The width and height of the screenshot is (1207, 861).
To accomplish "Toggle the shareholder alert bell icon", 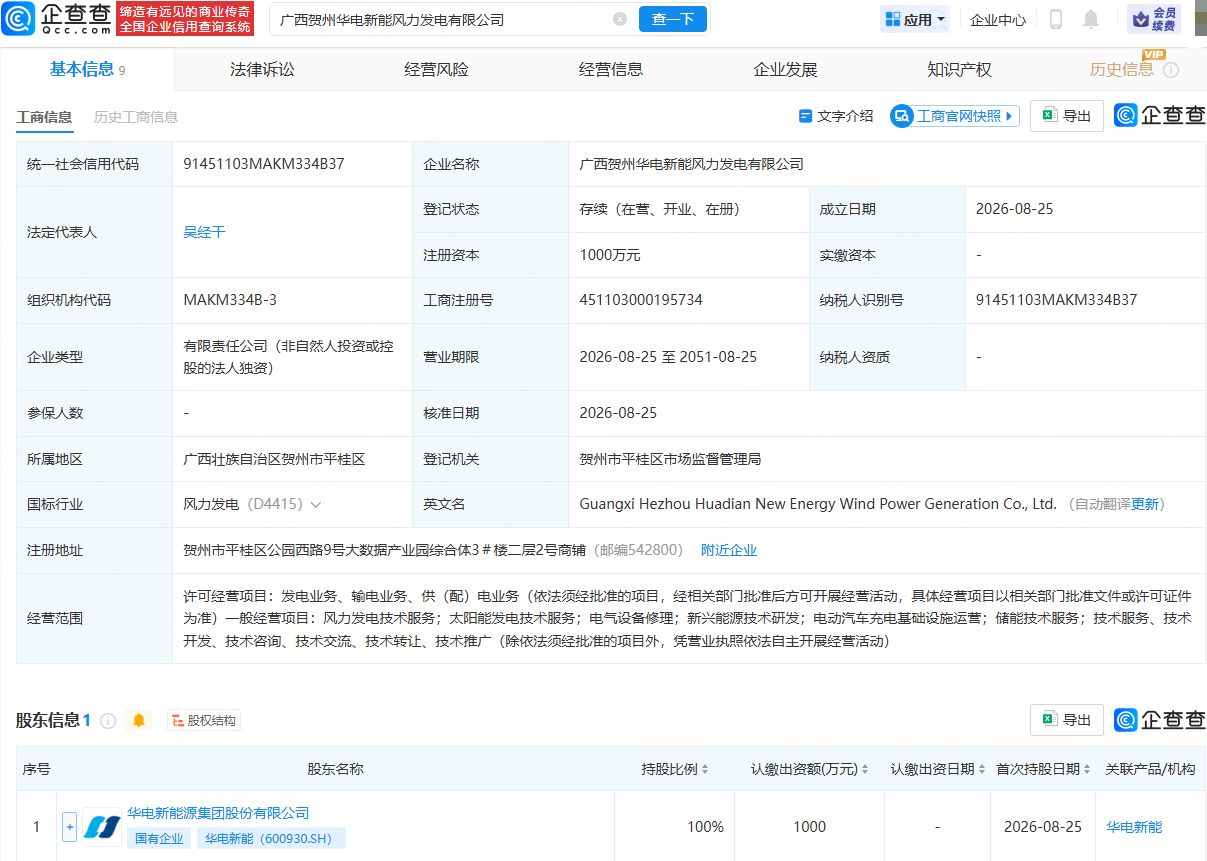I will coord(139,720).
